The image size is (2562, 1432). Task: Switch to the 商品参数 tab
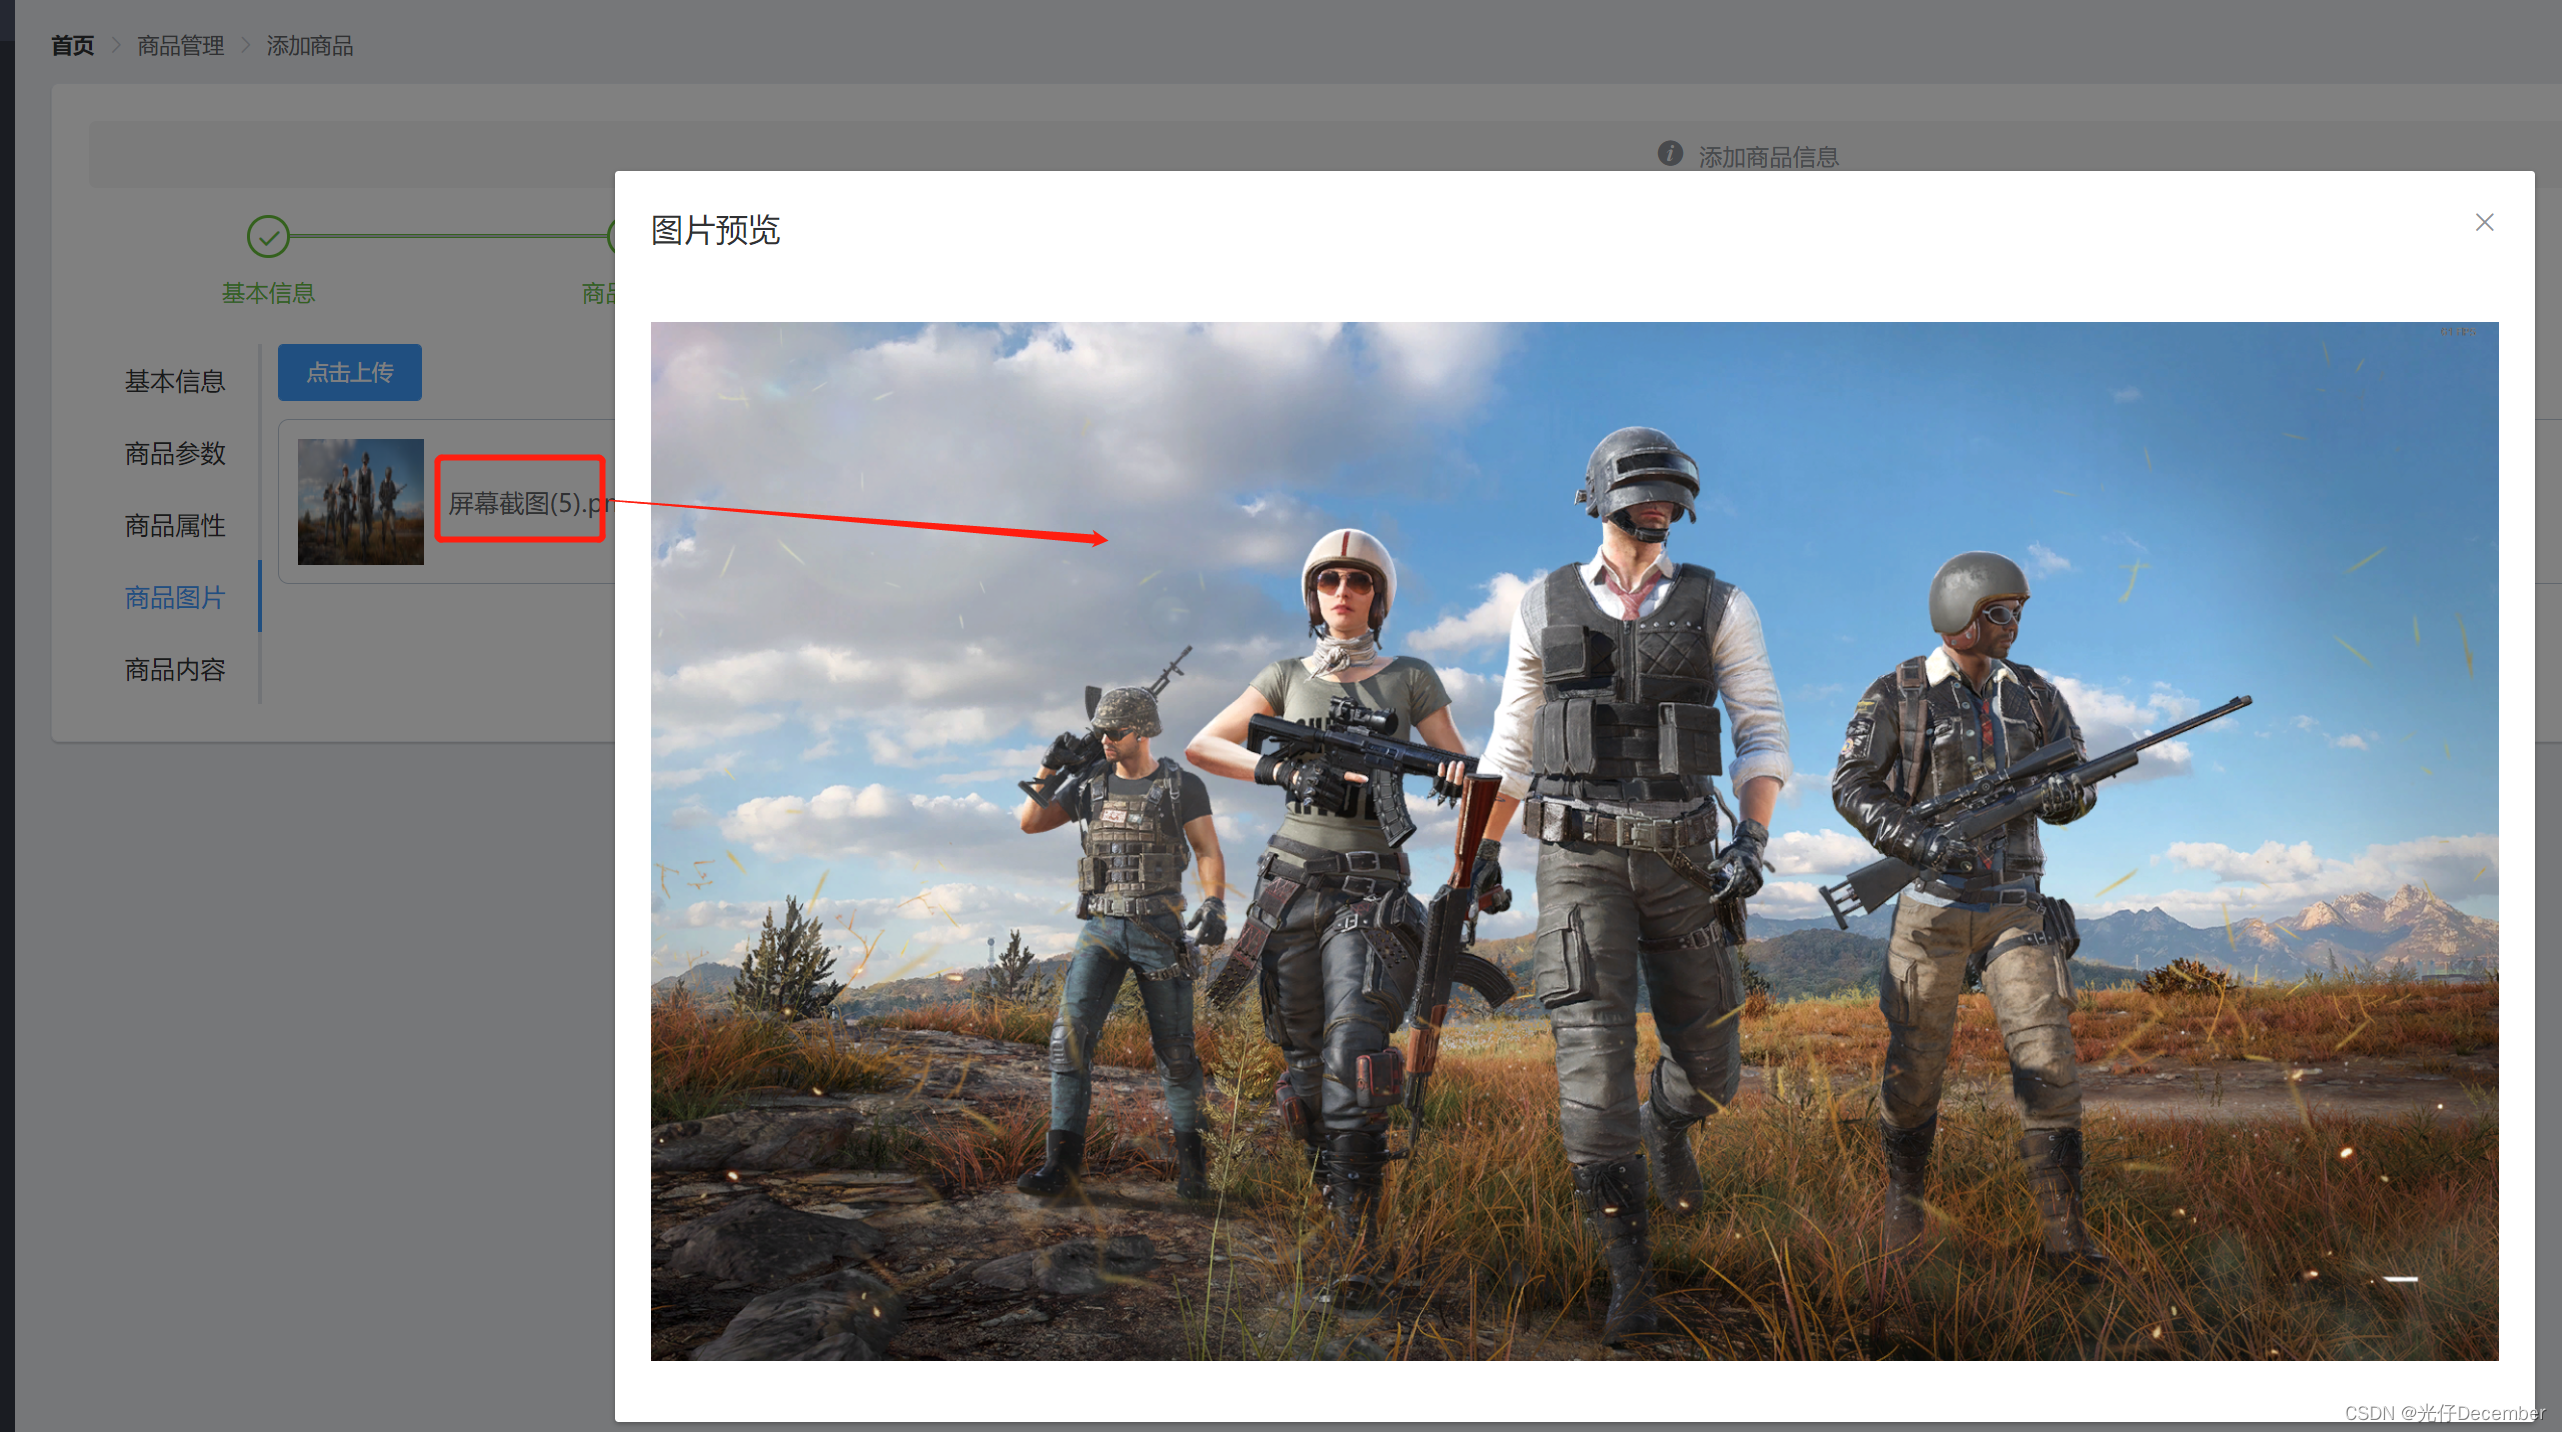(x=175, y=453)
